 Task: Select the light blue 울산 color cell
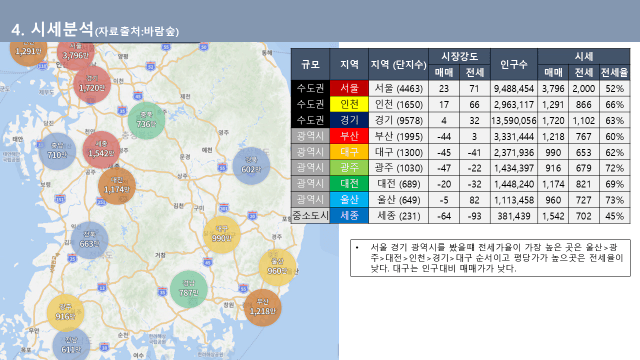click(x=349, y=200)
